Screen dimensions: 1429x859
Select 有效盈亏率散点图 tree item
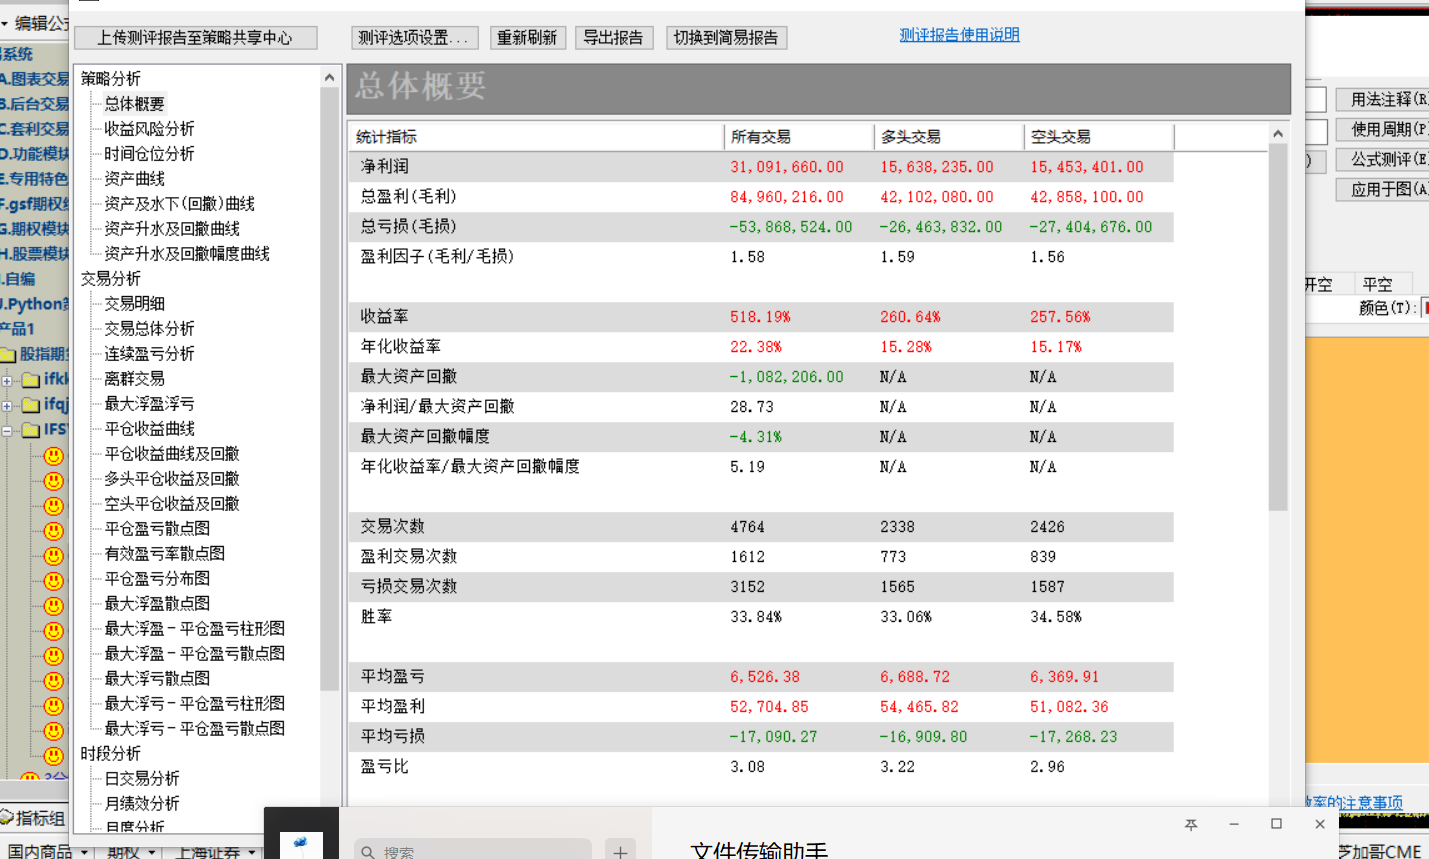tap(164, 554)
